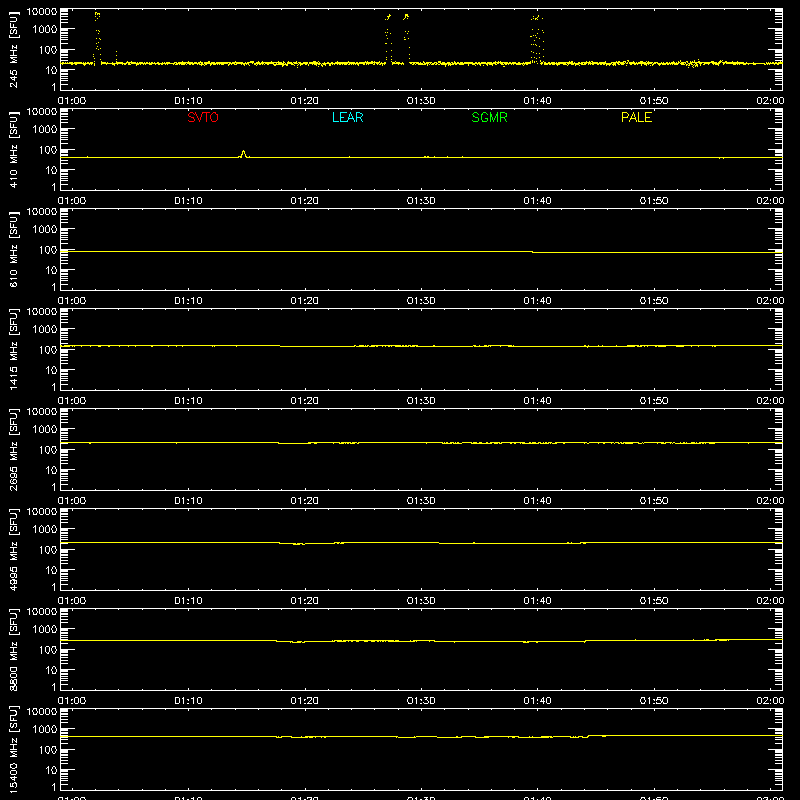This screenshot has height=800, width=800.
Task: Click the first 245 MHz burst after 01:00
Action: tap(97, 37)
